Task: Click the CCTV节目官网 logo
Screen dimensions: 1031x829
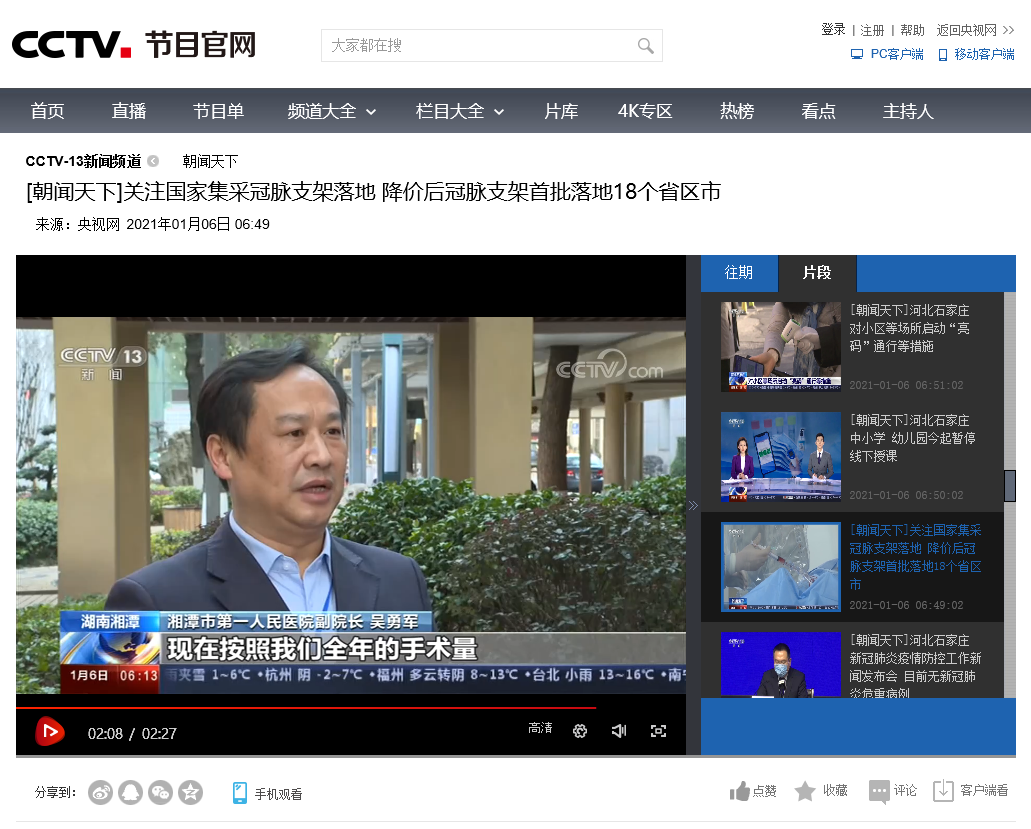Action: [133, 45]
